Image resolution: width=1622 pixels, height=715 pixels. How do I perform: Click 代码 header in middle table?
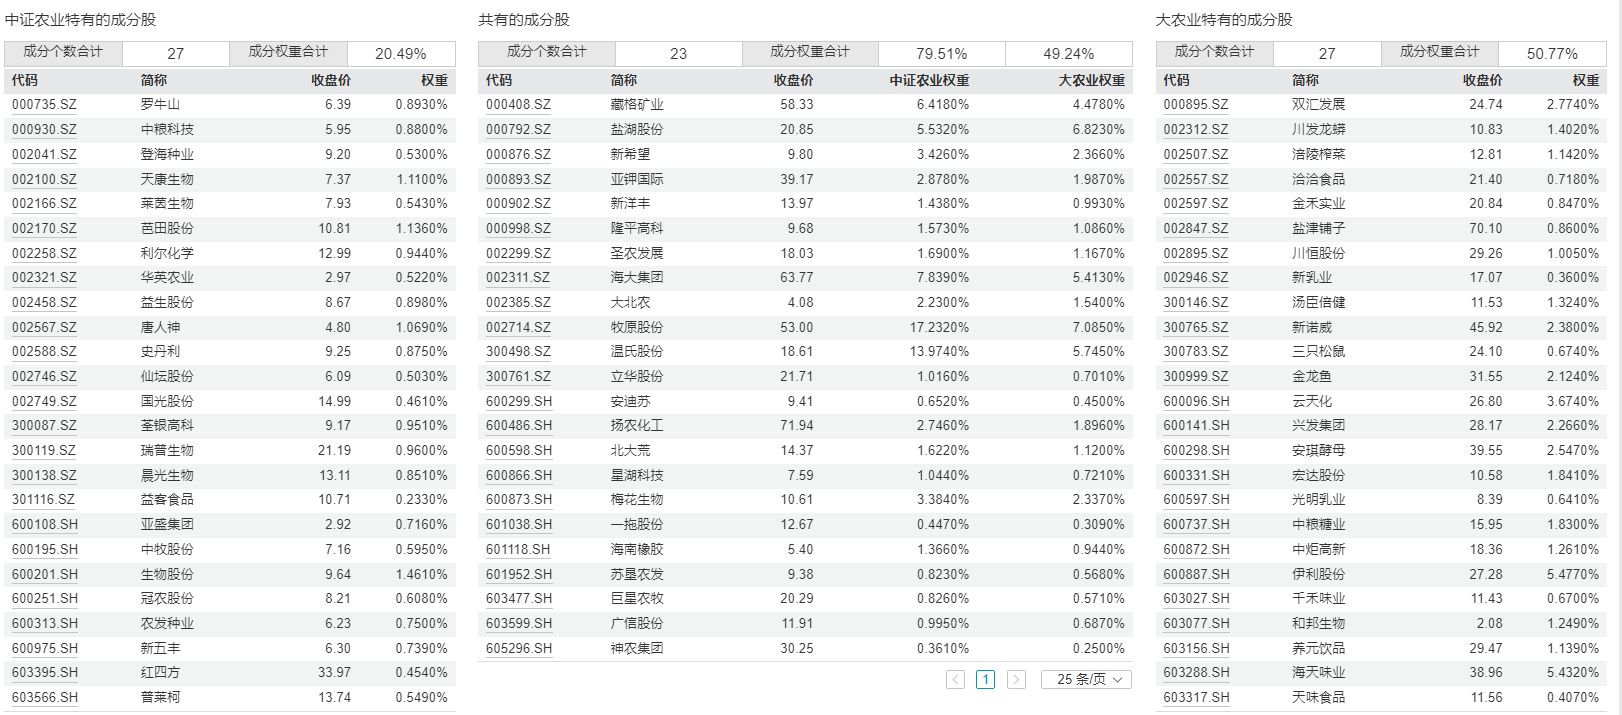click(499, 80)
